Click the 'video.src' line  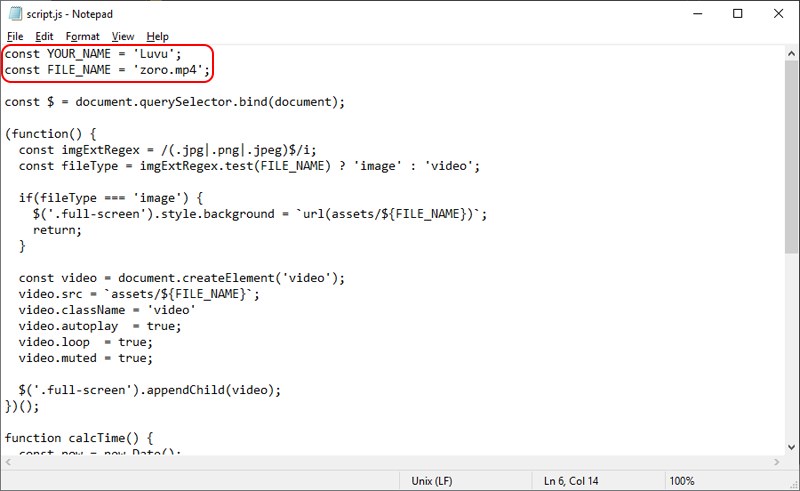click(139, 294)
